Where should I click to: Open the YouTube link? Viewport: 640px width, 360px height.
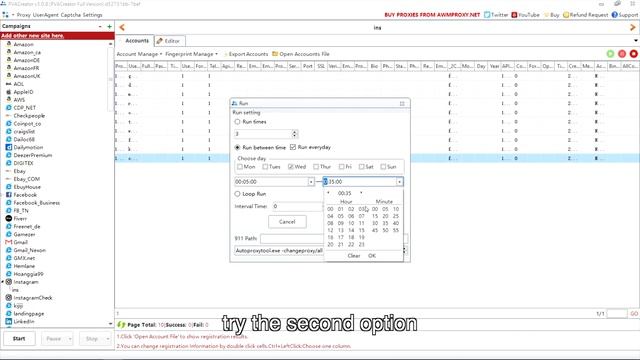click(526, 15)
